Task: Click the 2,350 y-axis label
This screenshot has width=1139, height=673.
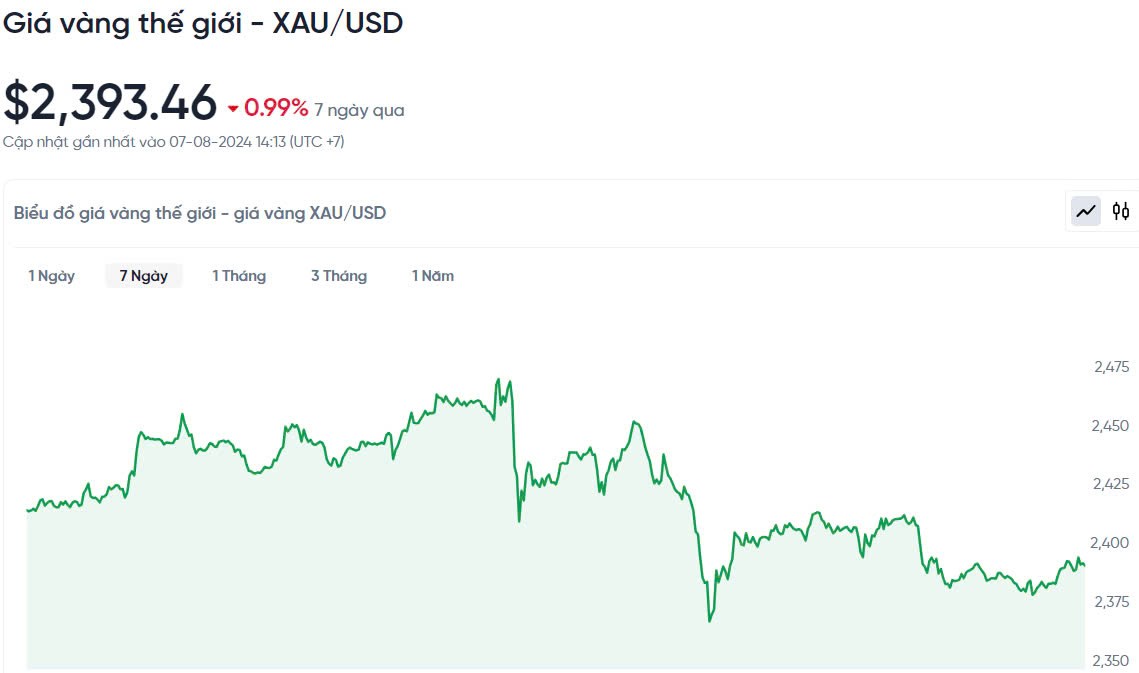Action: click(1111, 660)
